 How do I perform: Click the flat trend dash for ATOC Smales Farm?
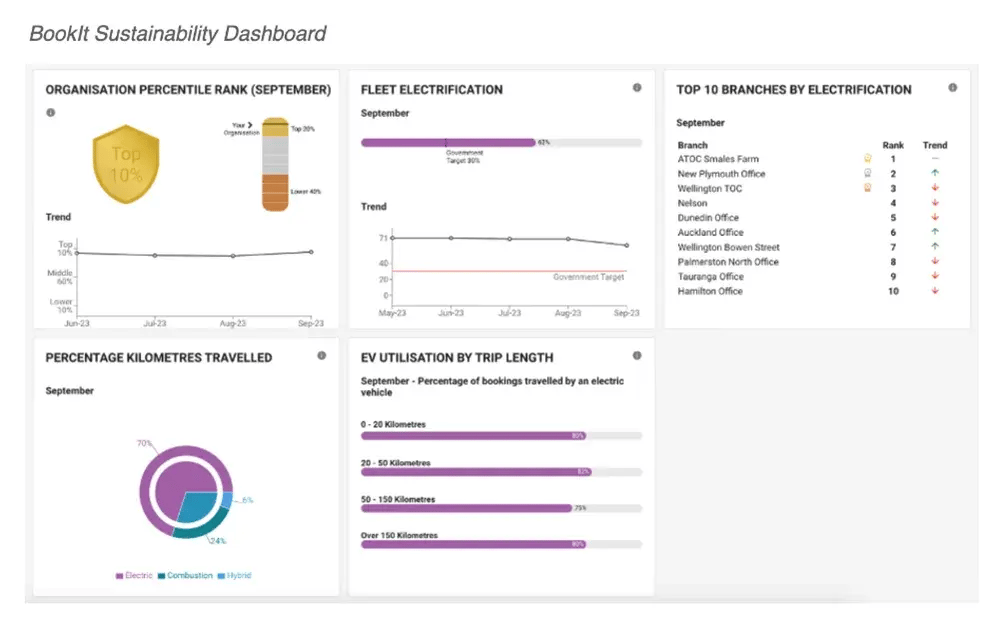tap(935, 159)
